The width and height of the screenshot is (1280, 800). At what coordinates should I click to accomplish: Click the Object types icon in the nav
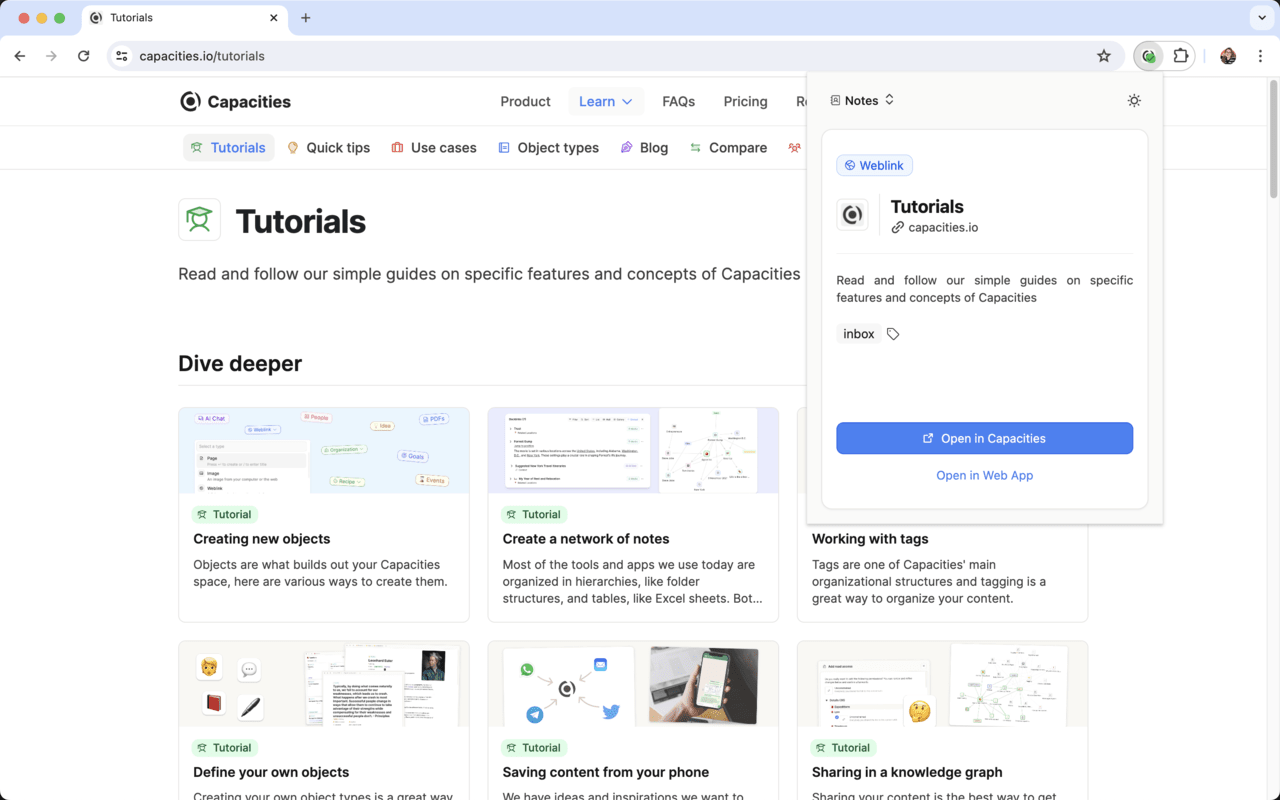pyautogui.click(x=506, y=147)
